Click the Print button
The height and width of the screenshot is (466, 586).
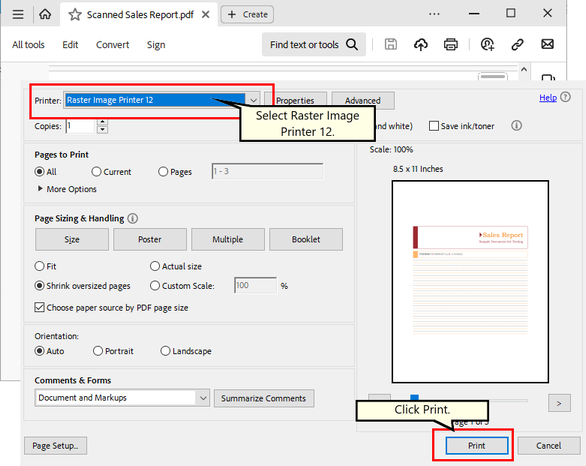476,445
